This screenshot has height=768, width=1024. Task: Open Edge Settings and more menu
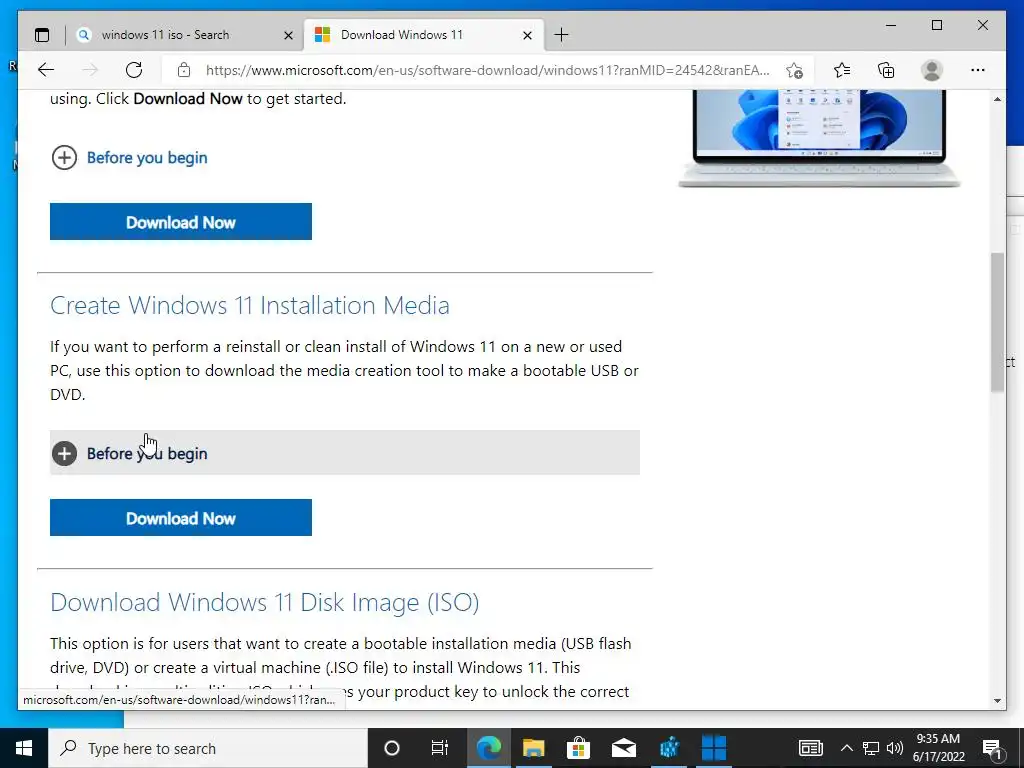[x=978, y=70]
